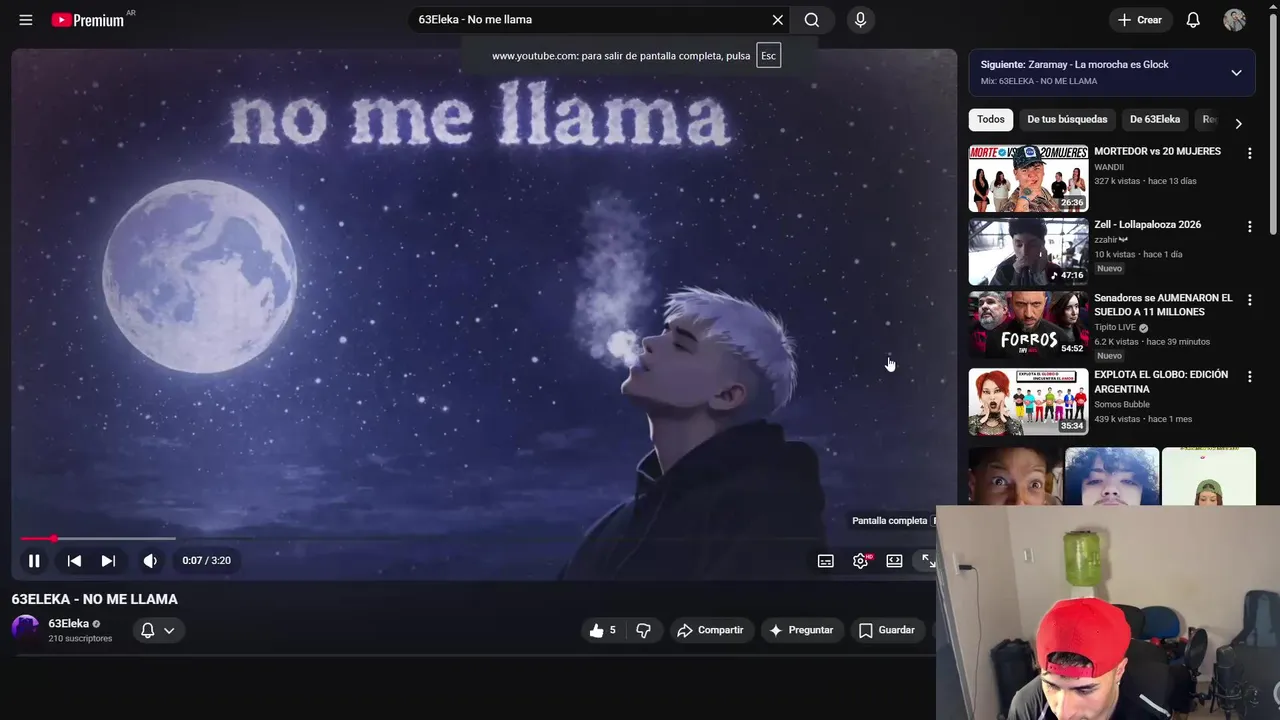The width and height of the screenshot is (1280, 720).
Task: Open MORTEDOR vs 20 MUJERES thumbnail
Action: point(1028,178)
